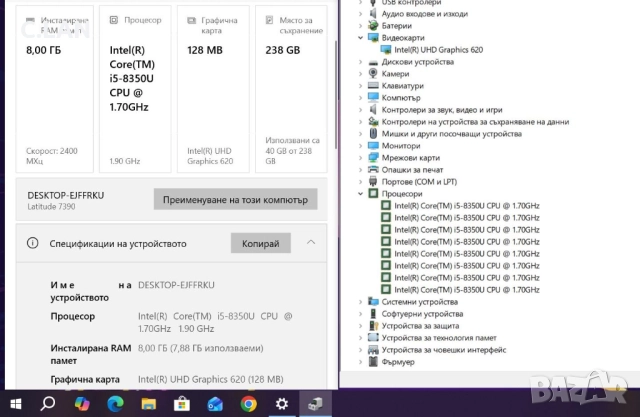Screen dimensions: 640x417
Task: Launch Copilot from the taskbar
Action: (82, 404)
